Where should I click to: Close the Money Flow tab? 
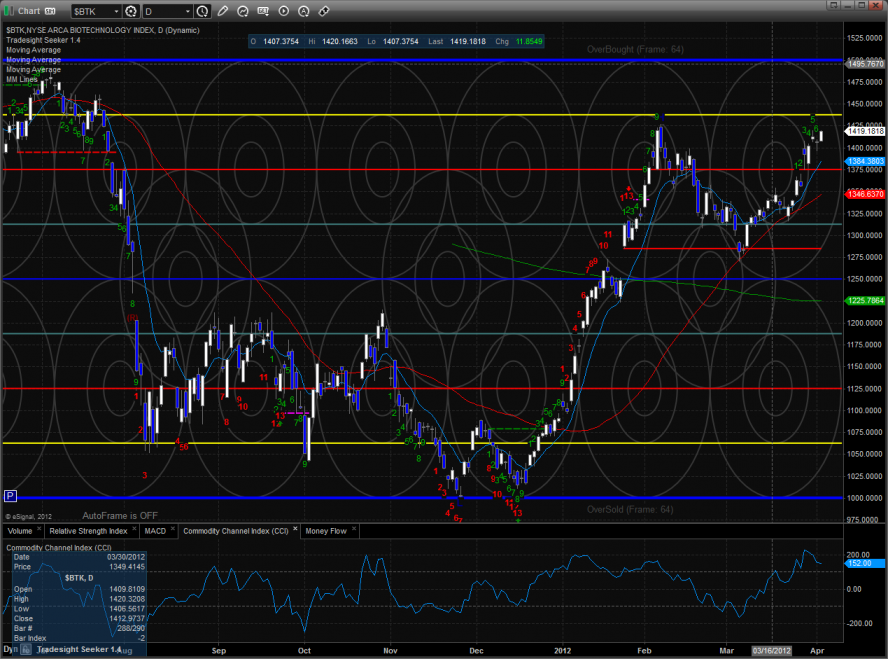353,530
